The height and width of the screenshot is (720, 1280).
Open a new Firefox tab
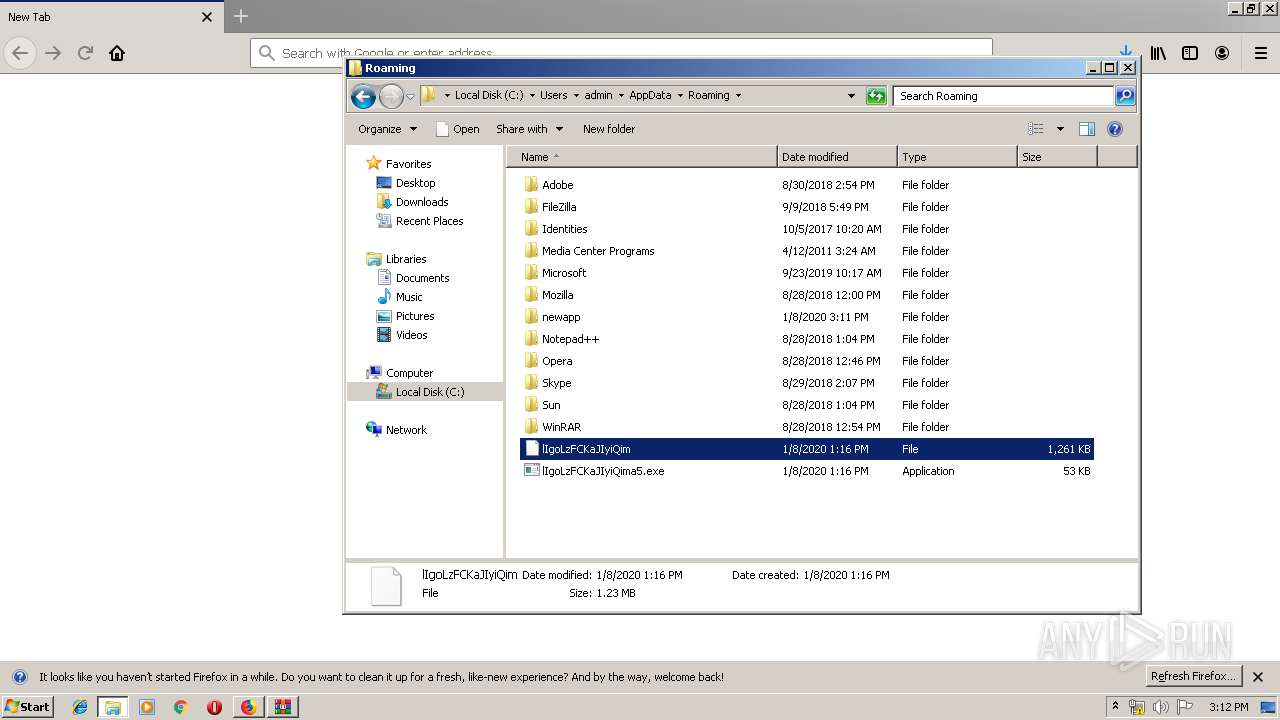240,16
